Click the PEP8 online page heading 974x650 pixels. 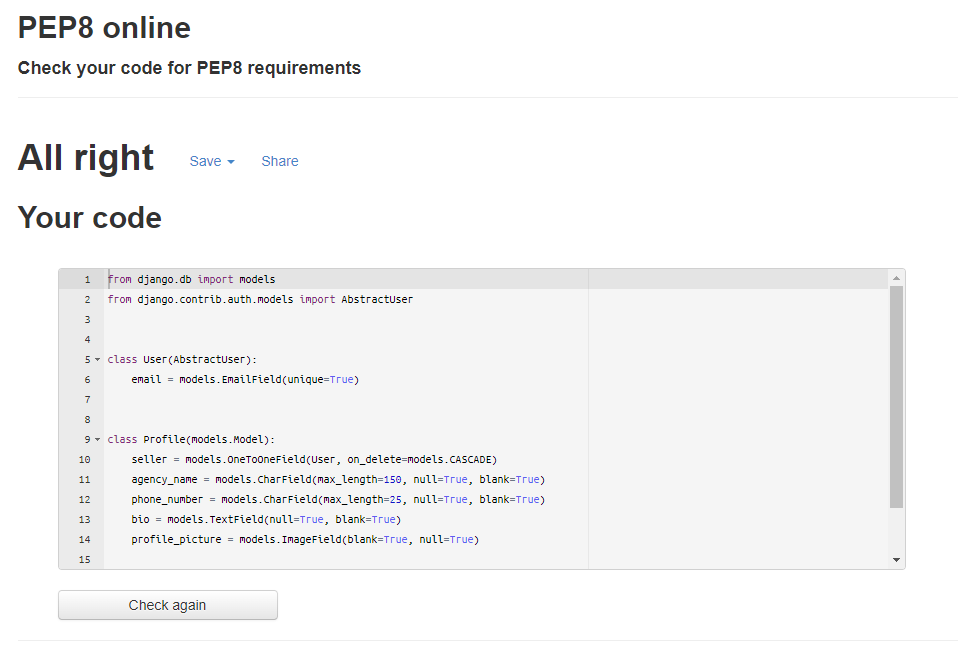[x=103, y=27]
